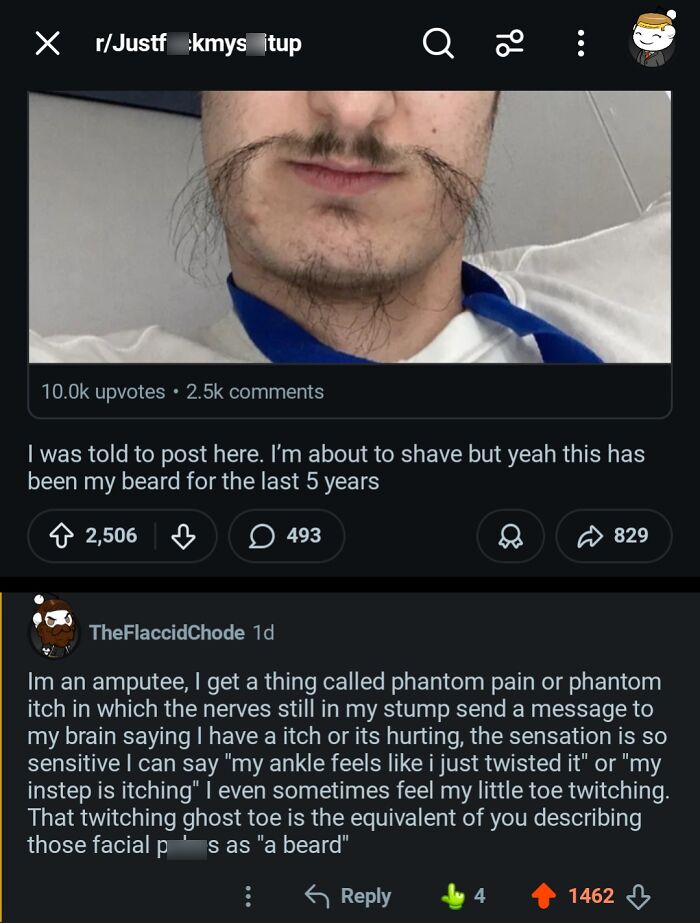Screen dimensions: 700x923
Task: Open the 493 comments bubble
Action: (x=286, y=536)
